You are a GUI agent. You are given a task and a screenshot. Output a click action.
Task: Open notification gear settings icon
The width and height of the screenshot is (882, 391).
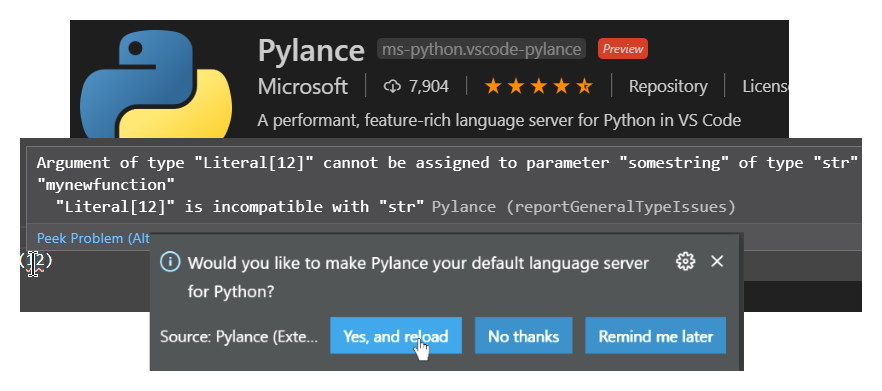point(685,262)
